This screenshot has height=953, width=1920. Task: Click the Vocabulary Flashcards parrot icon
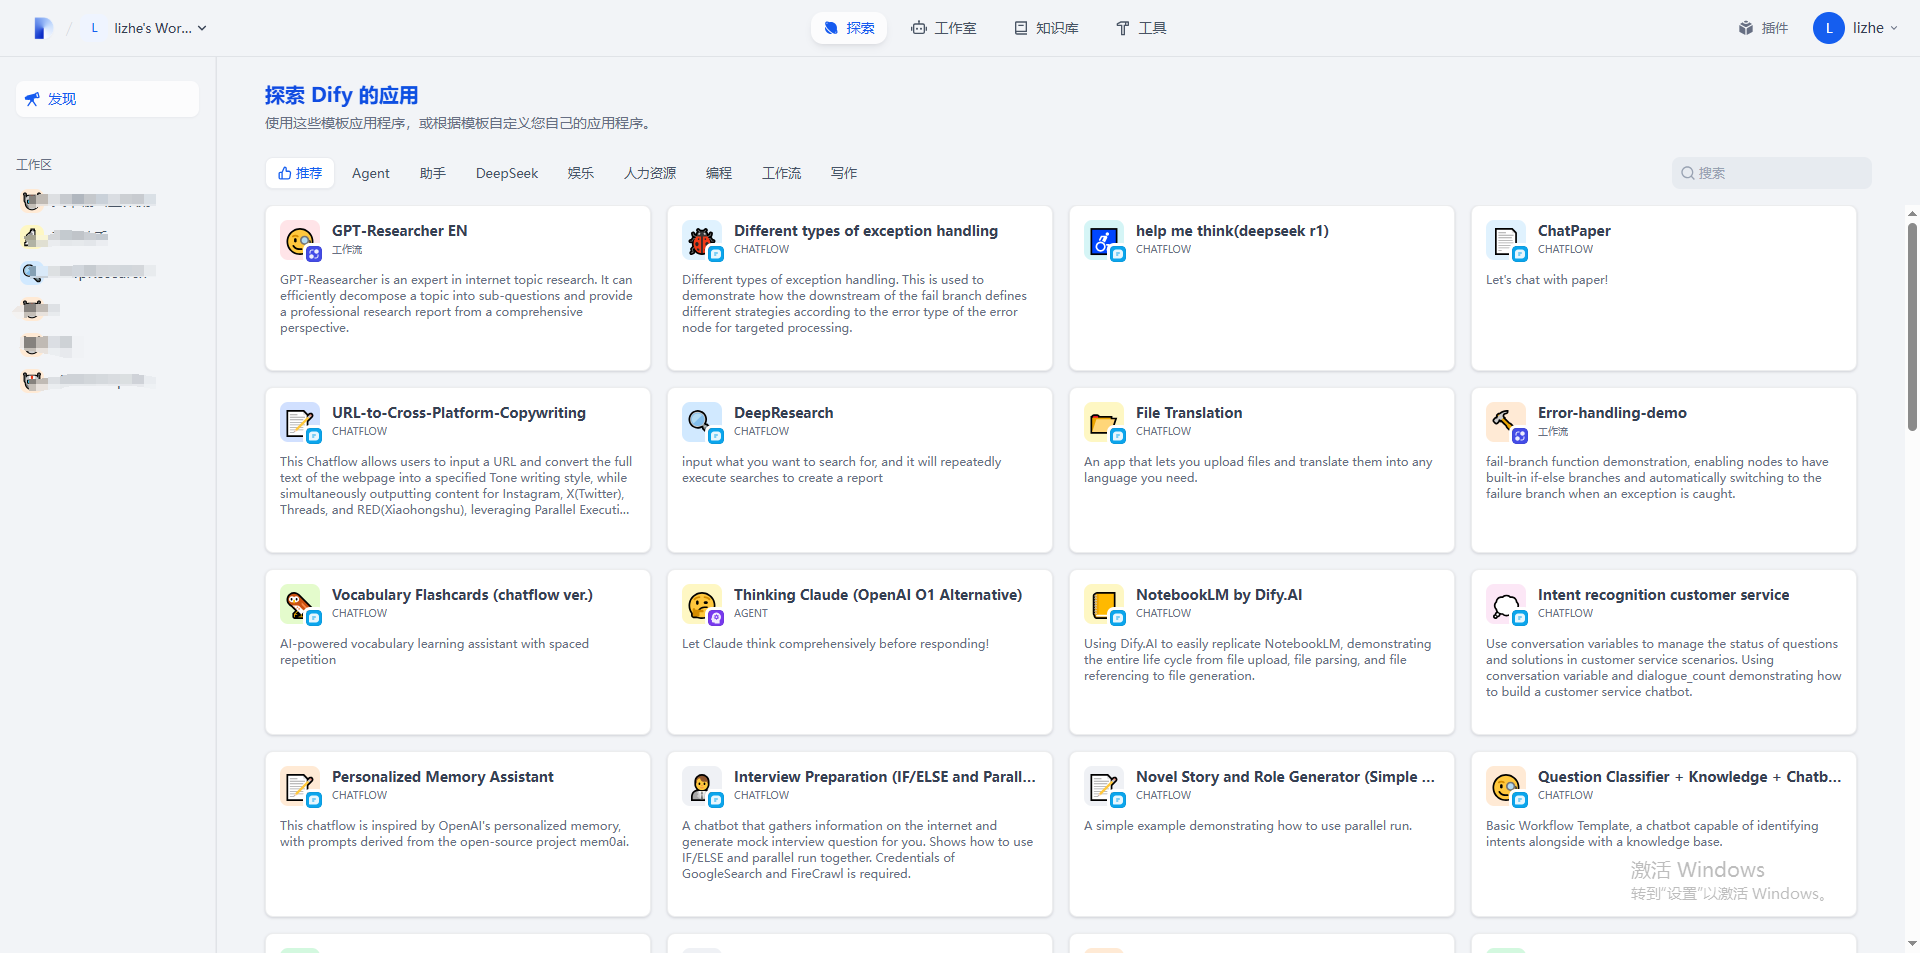point(300,604)
